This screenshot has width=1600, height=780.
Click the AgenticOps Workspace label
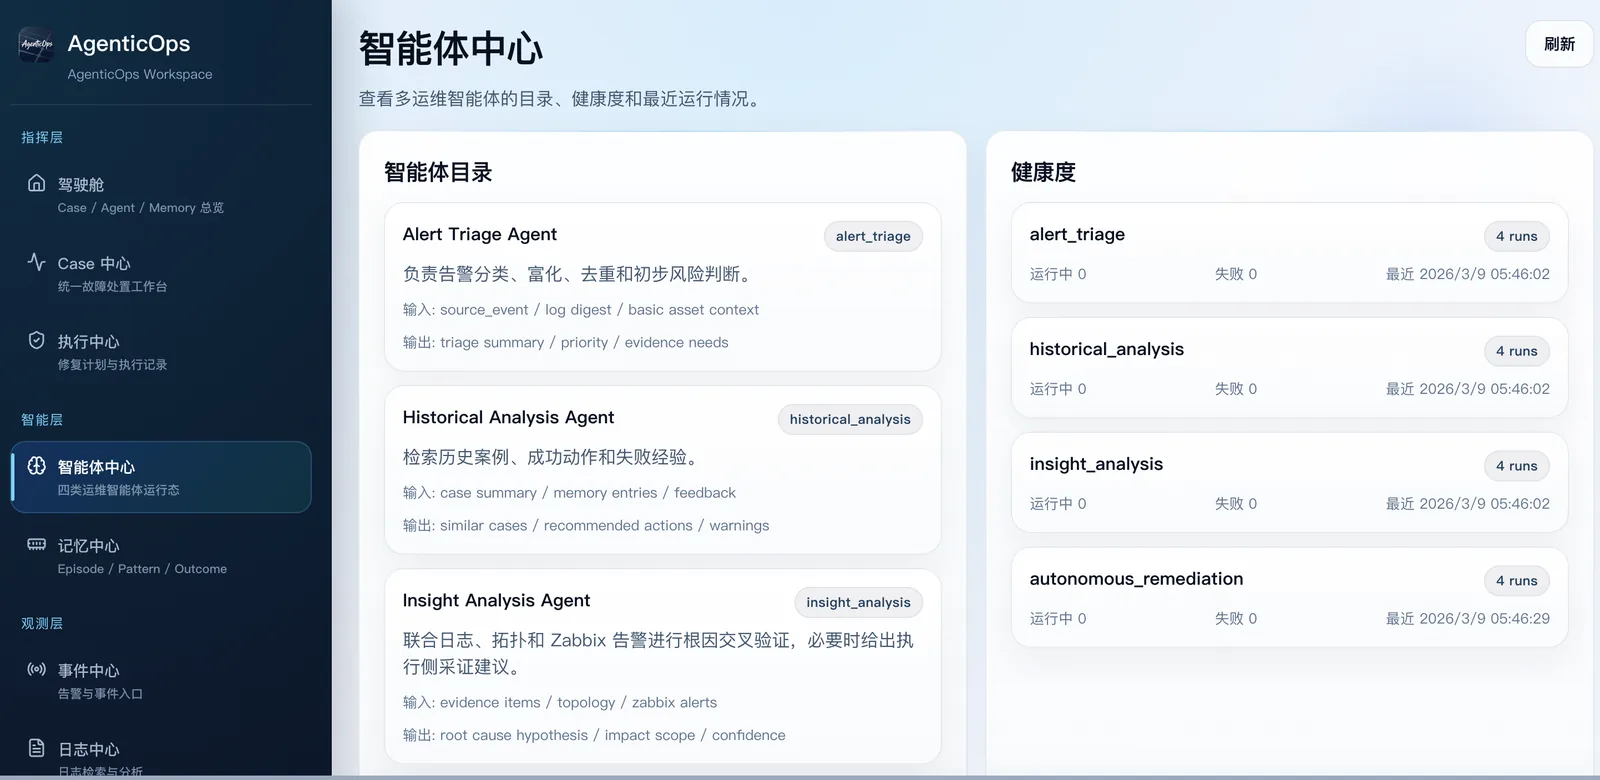click(x=140, y=74)
